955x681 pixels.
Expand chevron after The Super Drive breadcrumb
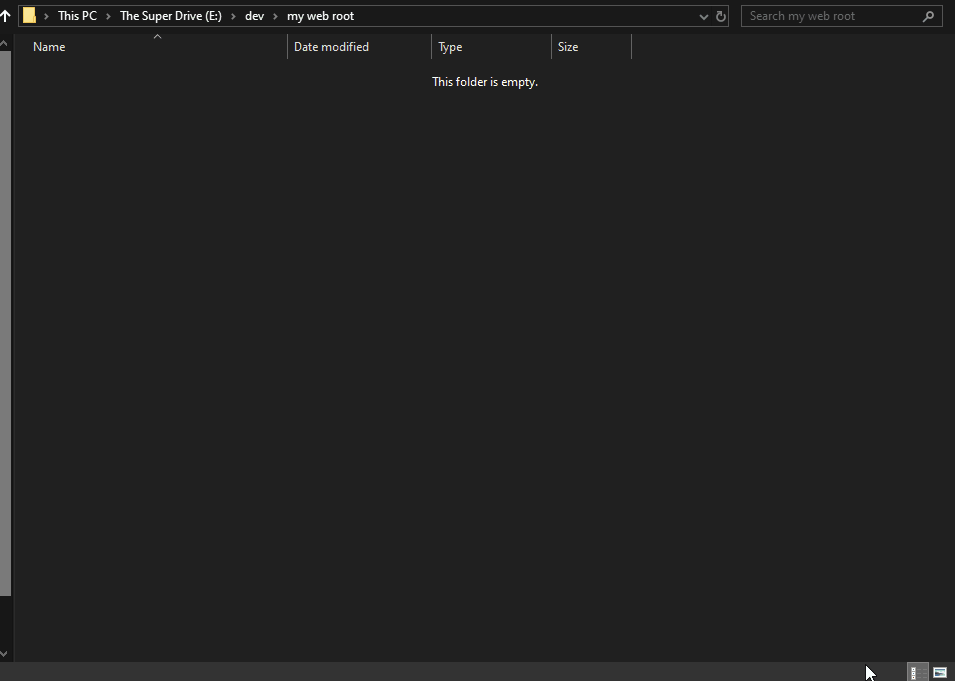tap(233, 16)
